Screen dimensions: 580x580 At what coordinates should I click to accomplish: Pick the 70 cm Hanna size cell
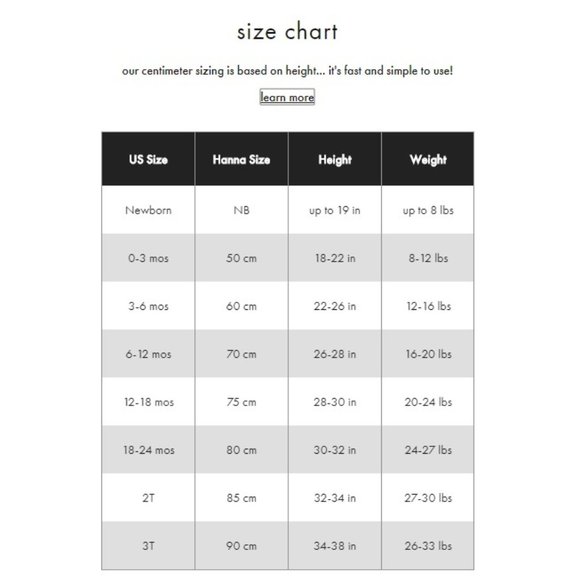[x=242, y=354]
